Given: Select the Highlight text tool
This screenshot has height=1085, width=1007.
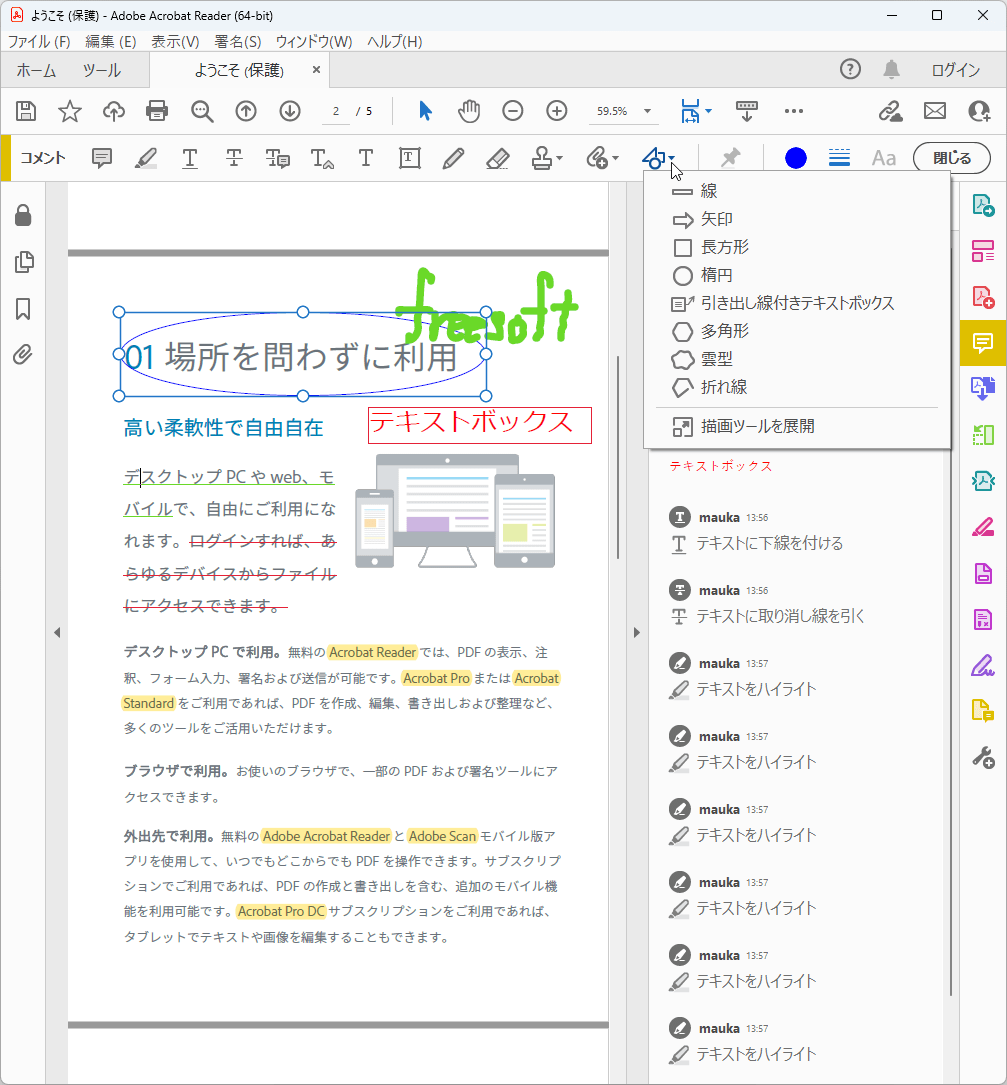Looking at the screenshot, I should pyautogui.click(x=145, y=158).
